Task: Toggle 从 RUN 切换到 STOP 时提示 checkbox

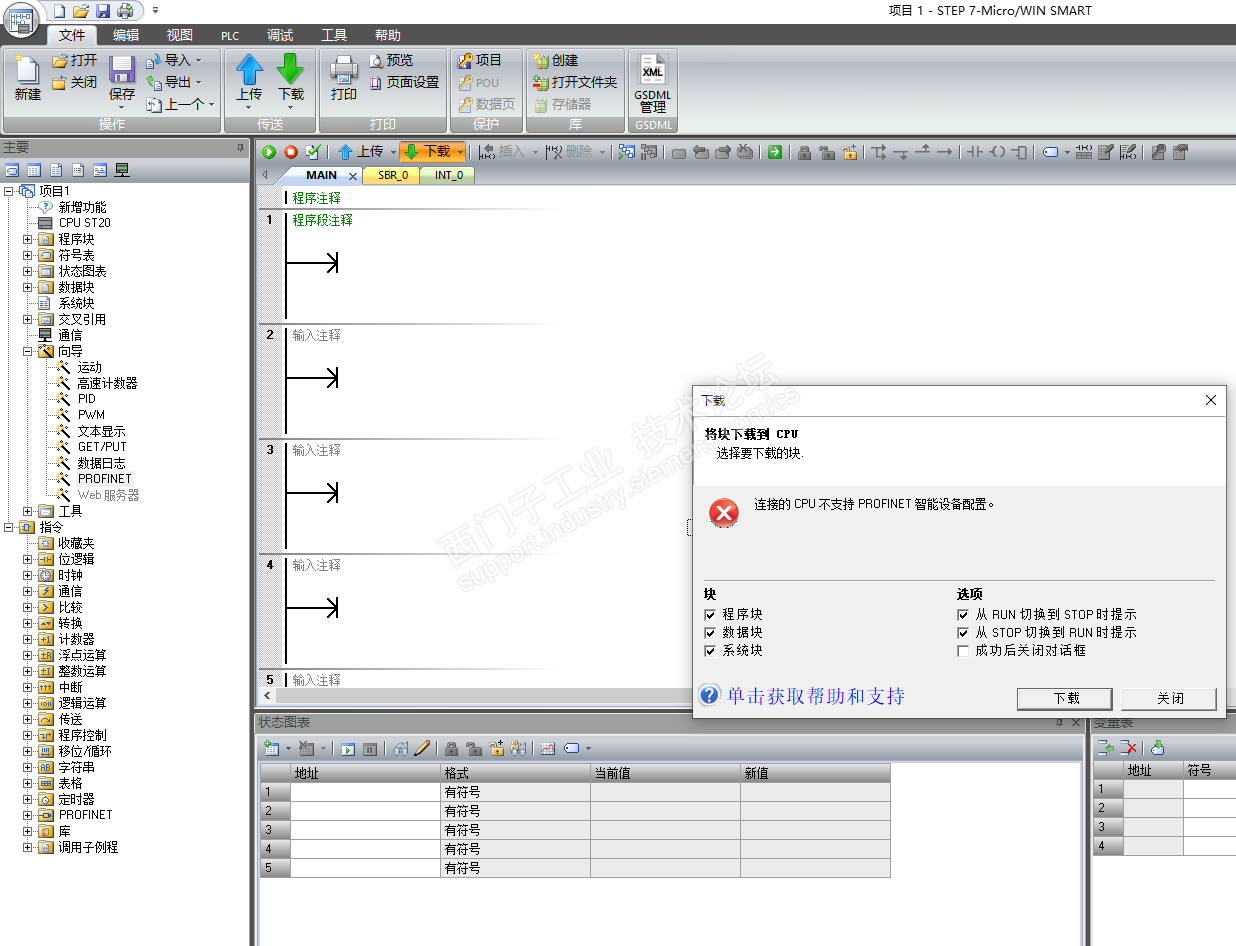Action: point(963,614)
